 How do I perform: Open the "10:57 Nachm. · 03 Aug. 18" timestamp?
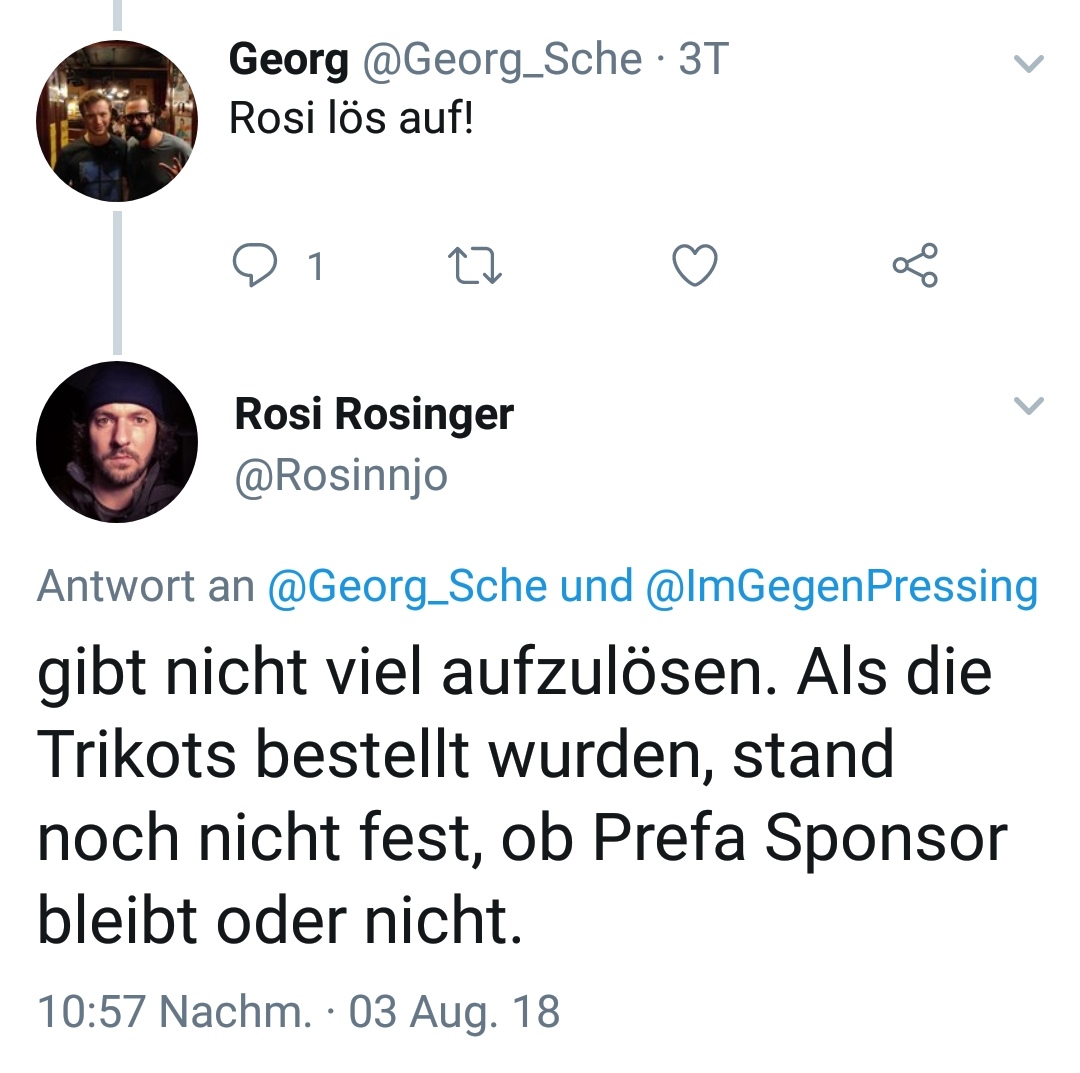point(298,1011)
